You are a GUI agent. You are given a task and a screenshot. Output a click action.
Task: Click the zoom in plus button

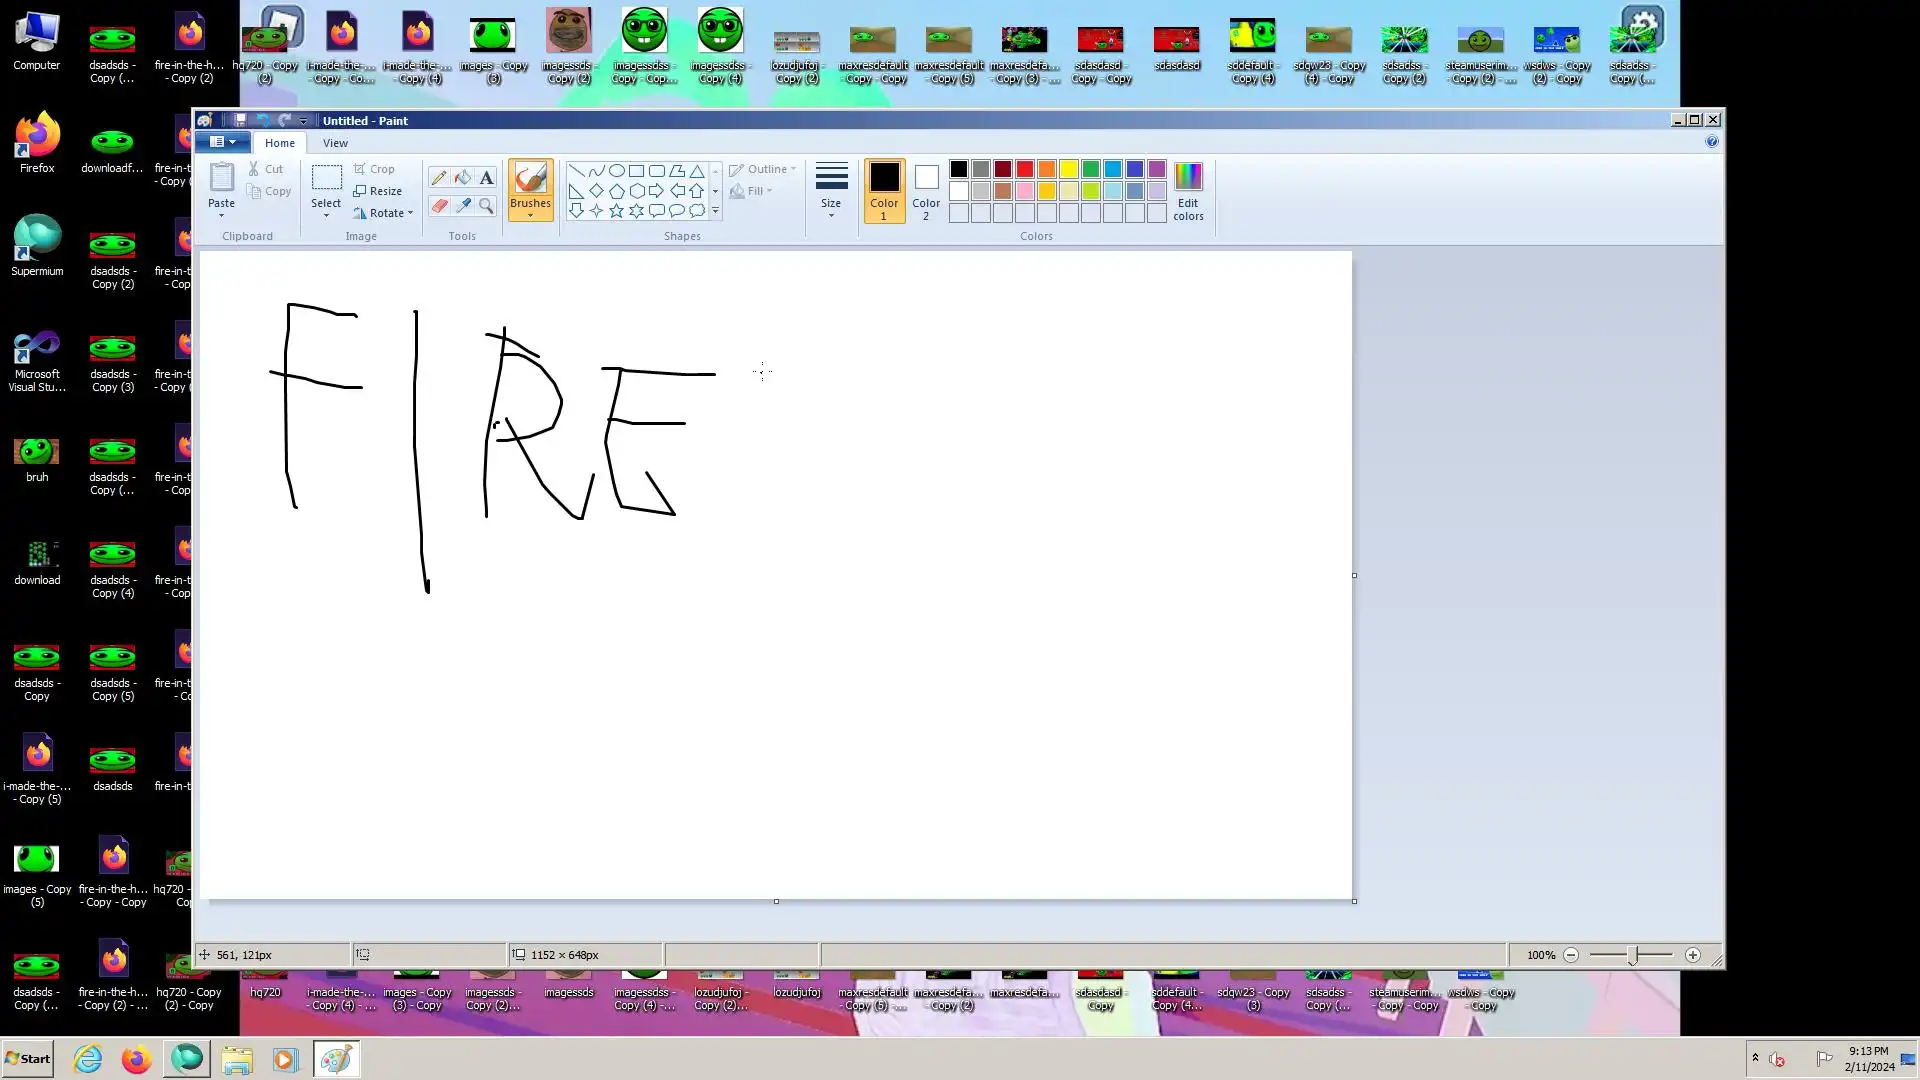pos(1692,955)
